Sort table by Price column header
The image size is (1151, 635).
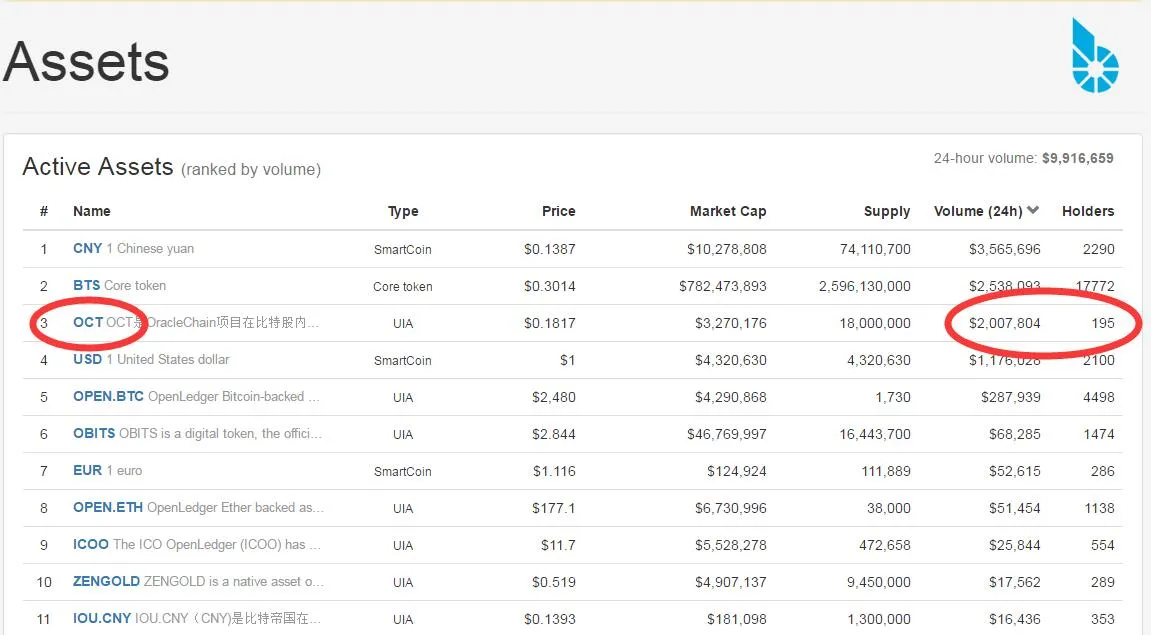click(559, 211)
